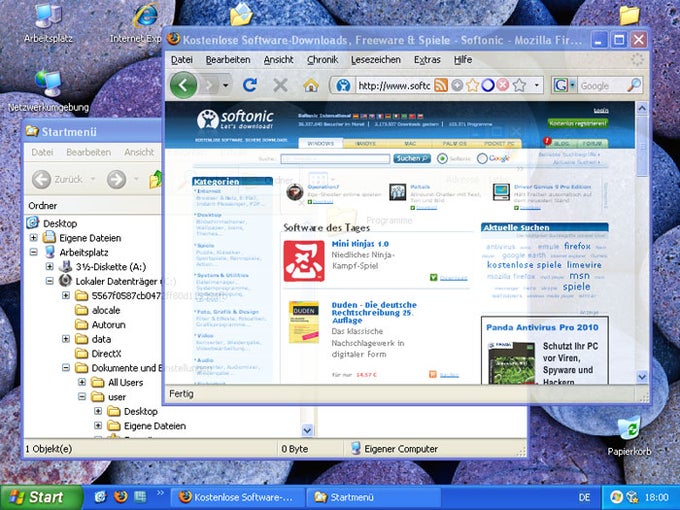The width and height of the screenshot is (680, 510).
Task: Open the Bearbeiten menu in the Startmenü window
Action: (88, 152)
